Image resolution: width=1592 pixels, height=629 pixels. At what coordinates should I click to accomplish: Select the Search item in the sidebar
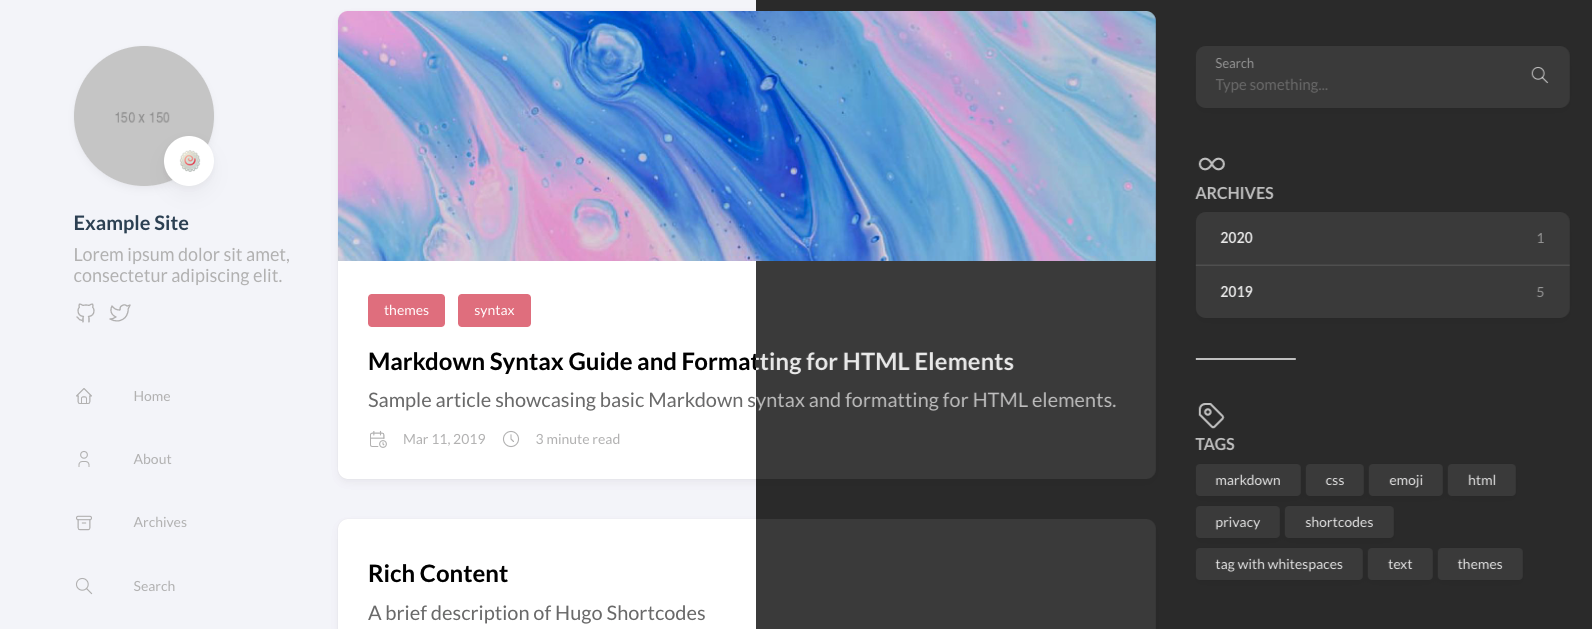pos(154,585)
